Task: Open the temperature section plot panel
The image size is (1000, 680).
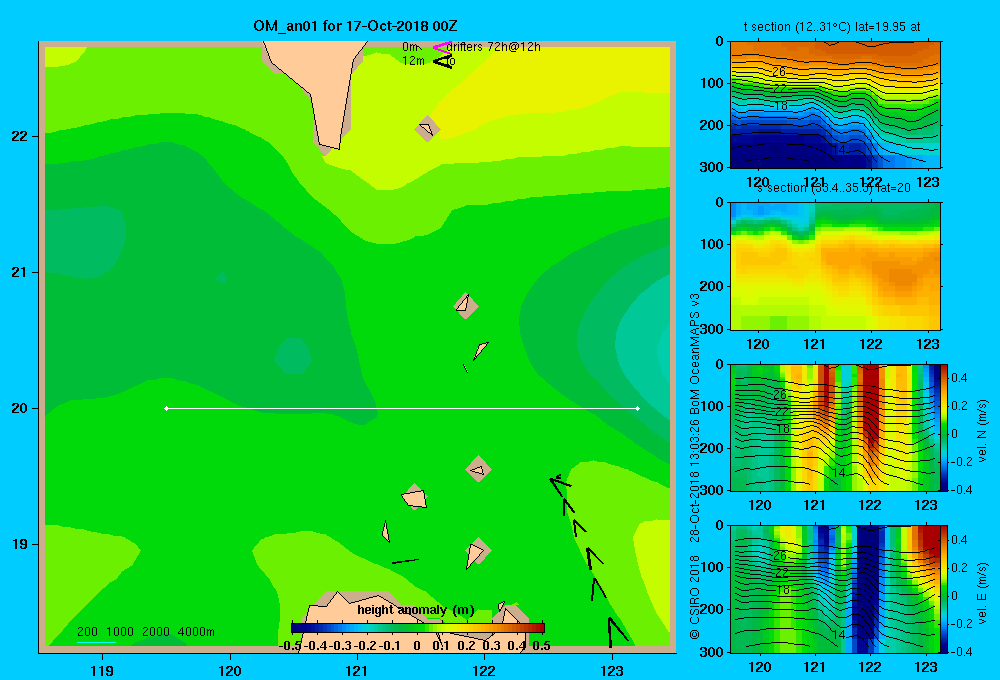Action: 835,105
